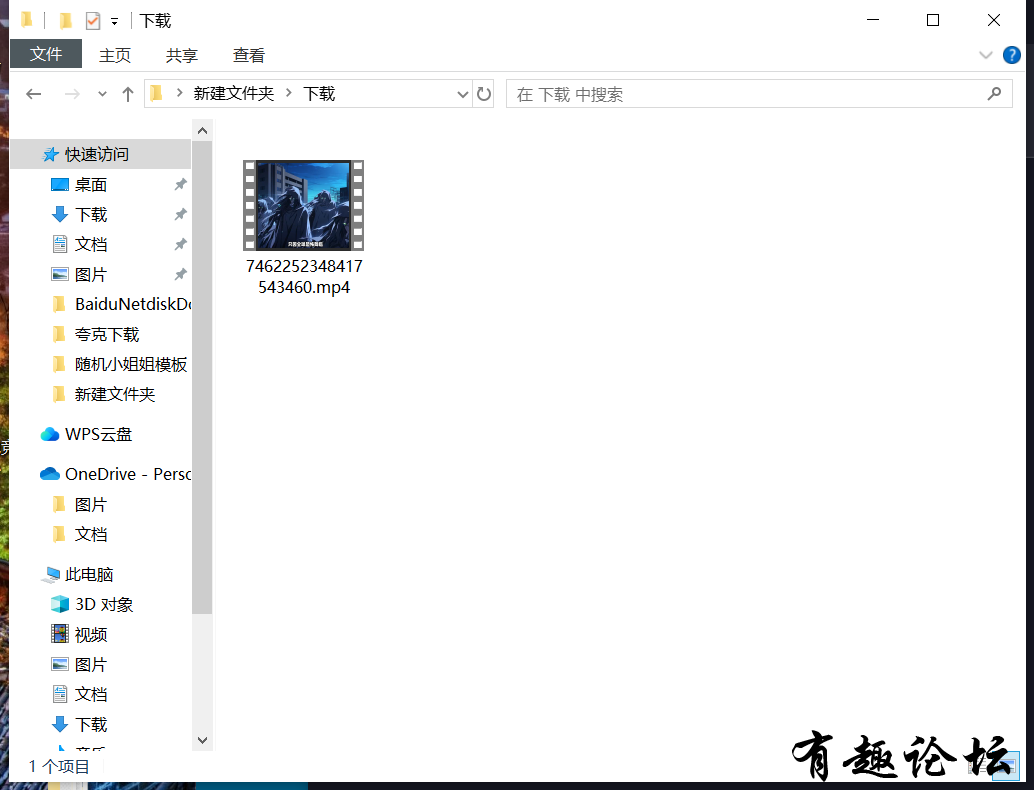
Task: Open 下载 under 此电脑
Action: pyautogui.click(x=91, y=725)
